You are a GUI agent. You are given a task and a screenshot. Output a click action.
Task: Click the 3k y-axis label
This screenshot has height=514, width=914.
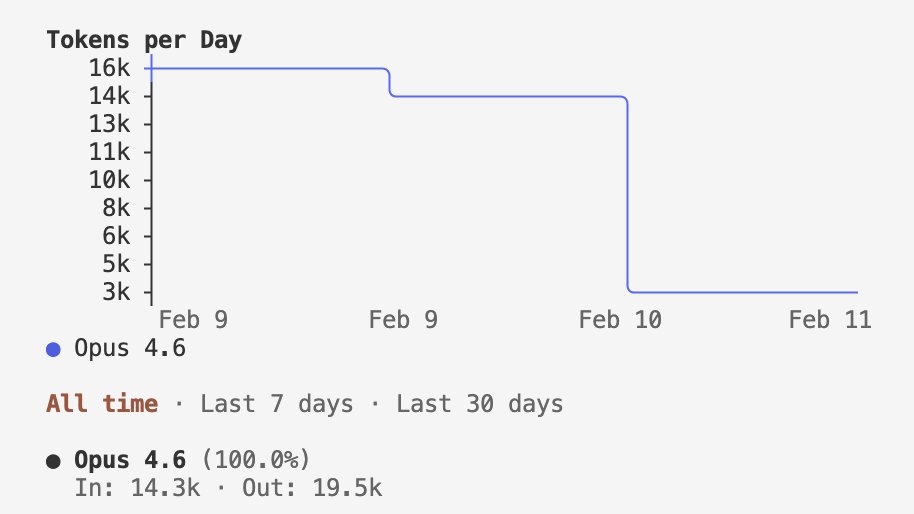coord(115,292)
